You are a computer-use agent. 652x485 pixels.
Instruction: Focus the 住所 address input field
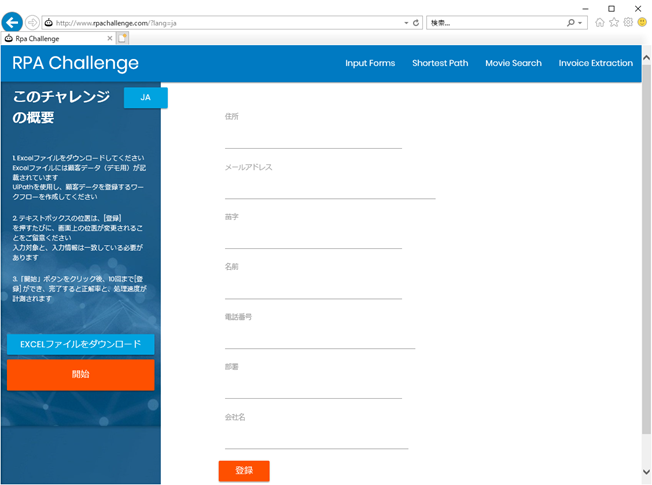click(313, 139)
